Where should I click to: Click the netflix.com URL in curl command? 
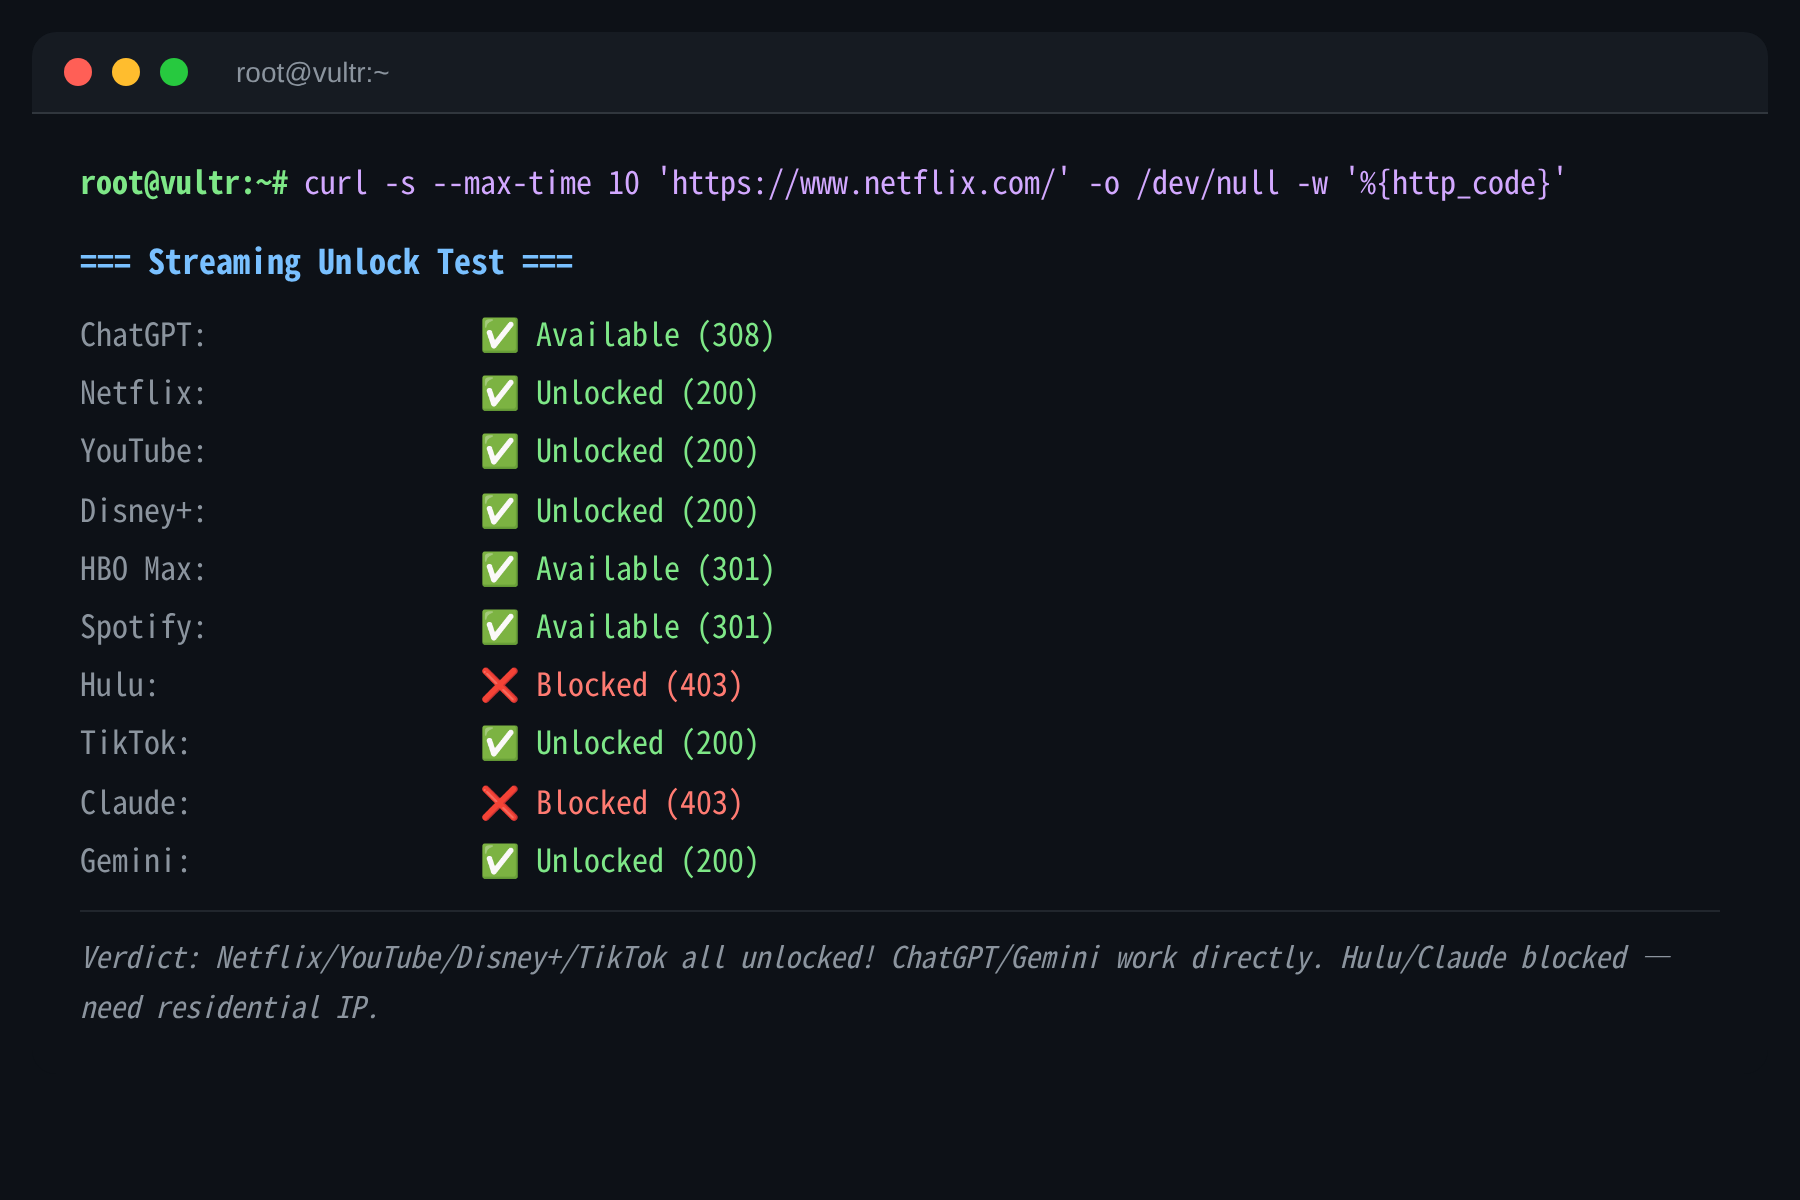coord(863,183)
